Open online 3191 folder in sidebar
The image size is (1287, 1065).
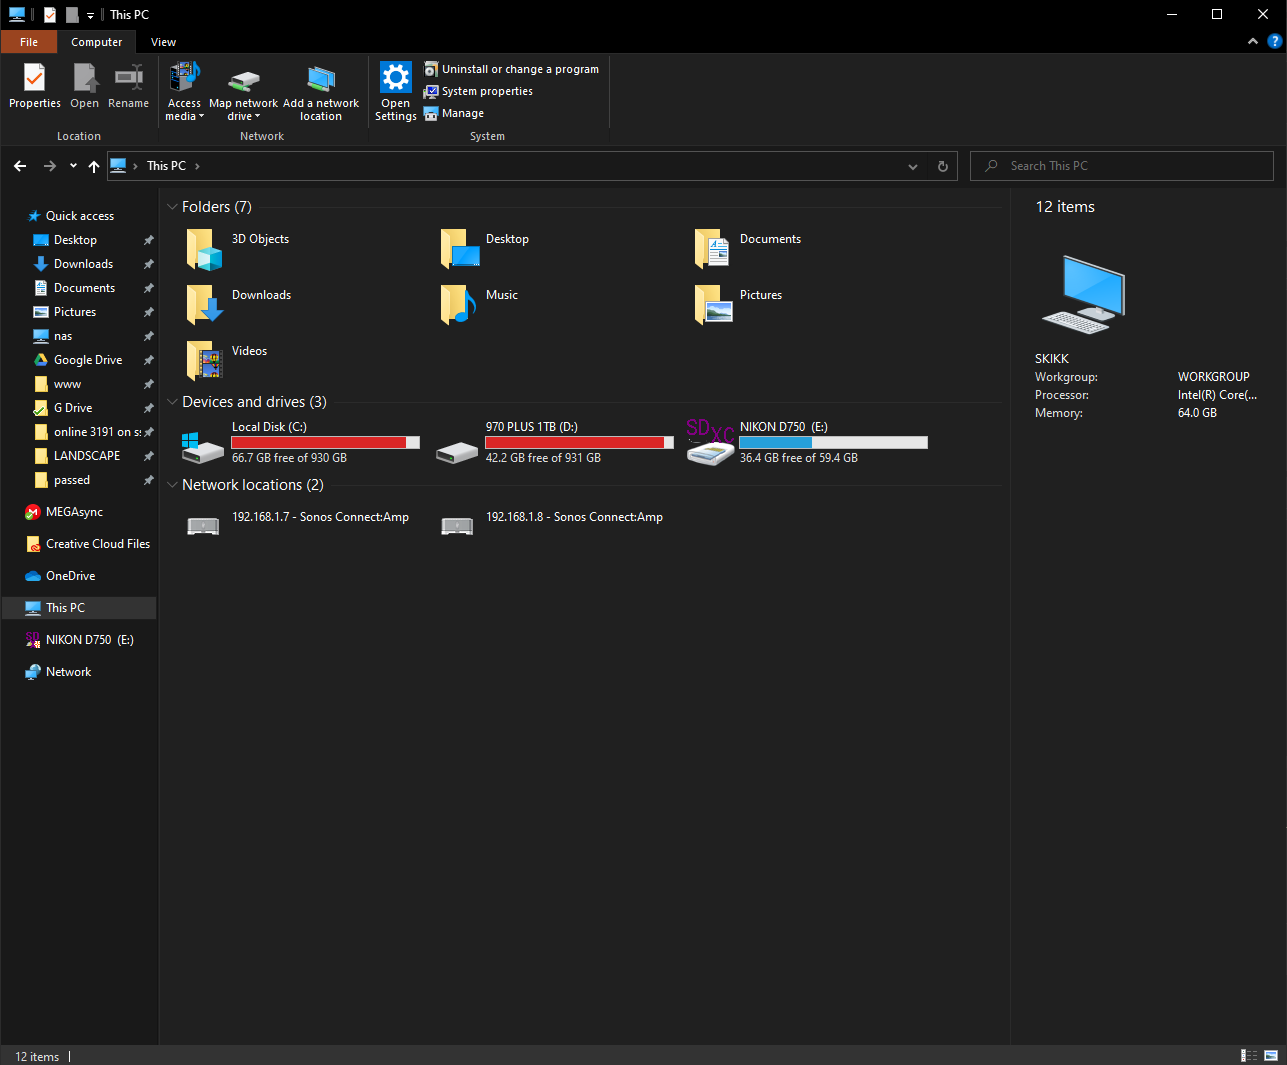tap(97, 432)
